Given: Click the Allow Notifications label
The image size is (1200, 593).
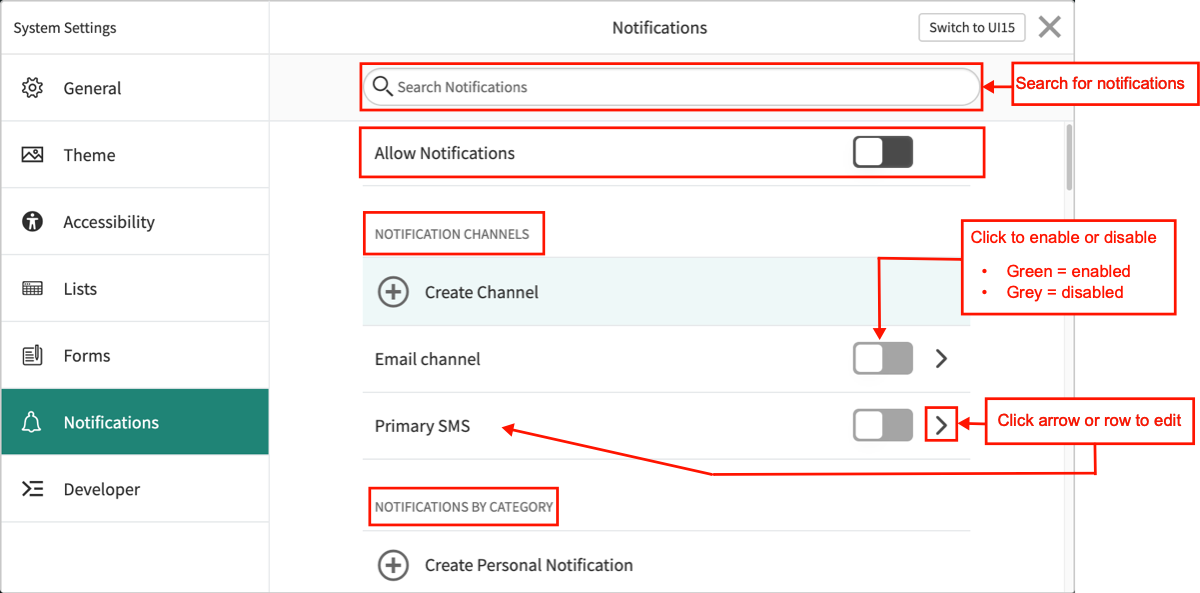Looking at the screenshot, I should point(444,153).
